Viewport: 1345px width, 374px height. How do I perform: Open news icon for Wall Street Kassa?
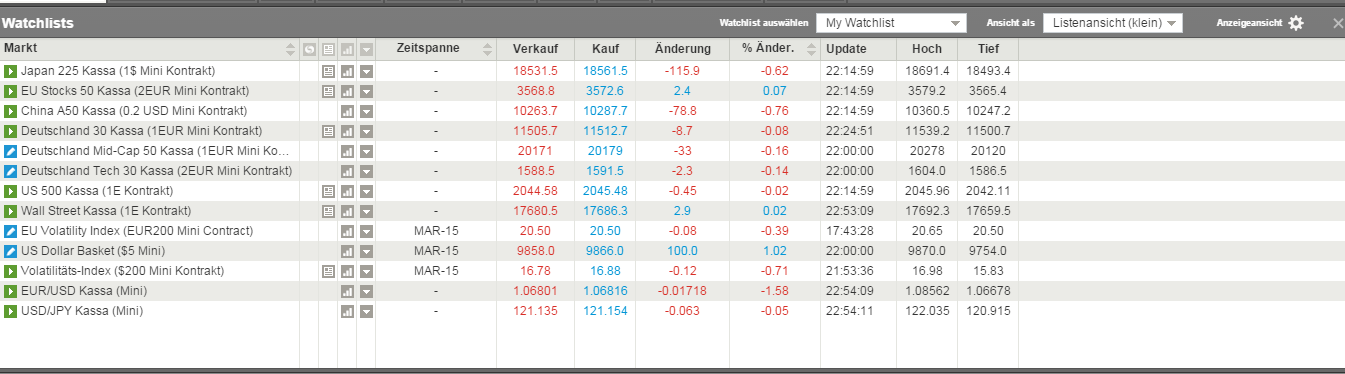(328, 211)
